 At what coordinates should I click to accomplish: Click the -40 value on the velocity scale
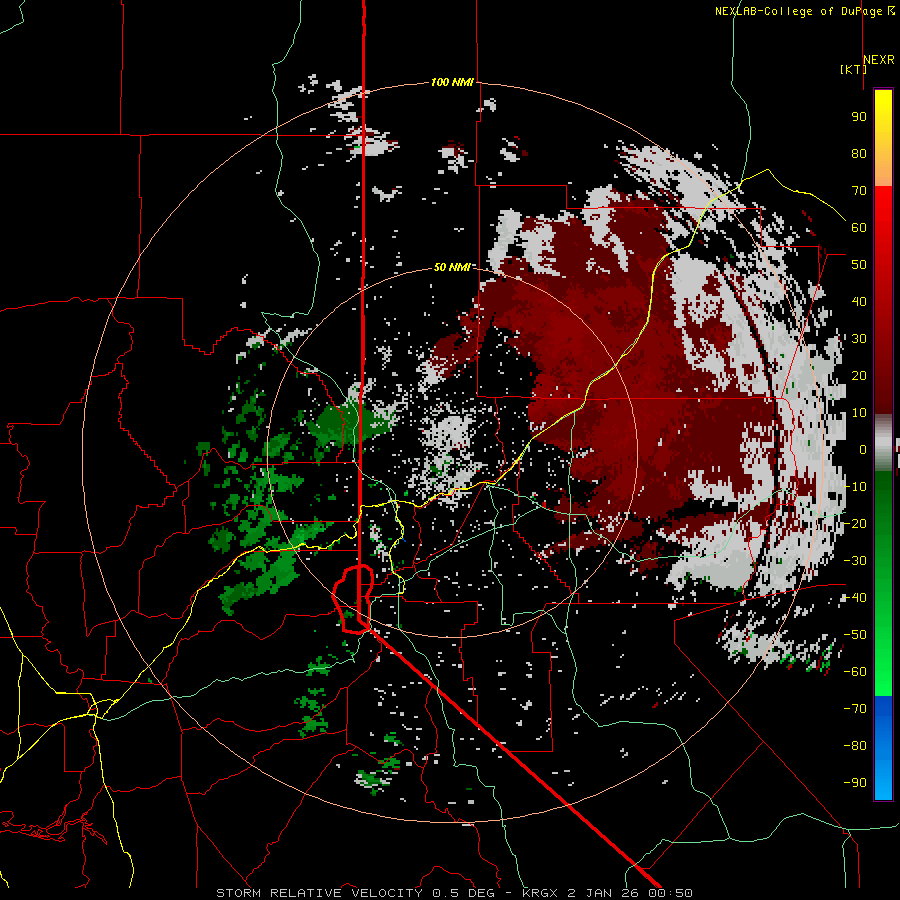[x=855, y=598]
